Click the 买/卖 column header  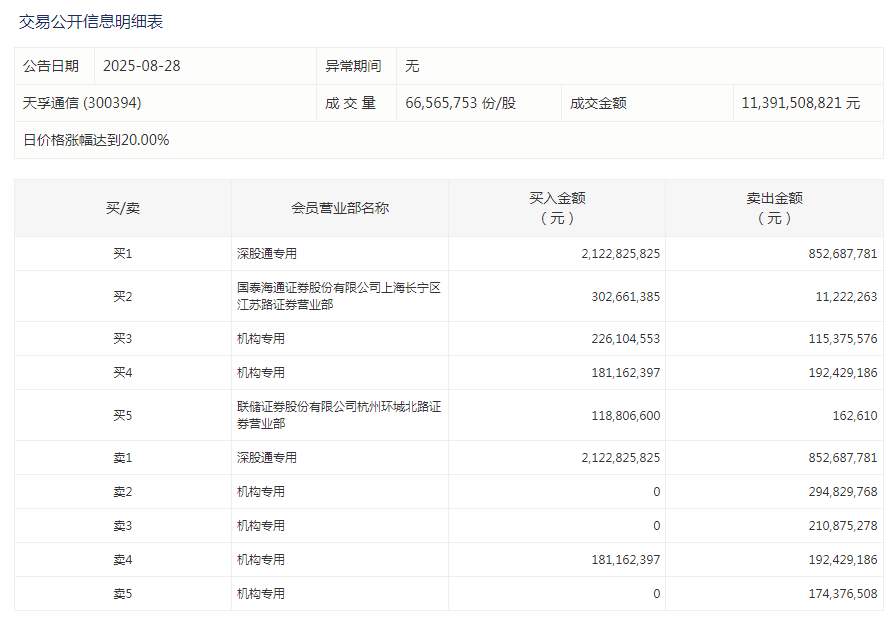[123, 208]
